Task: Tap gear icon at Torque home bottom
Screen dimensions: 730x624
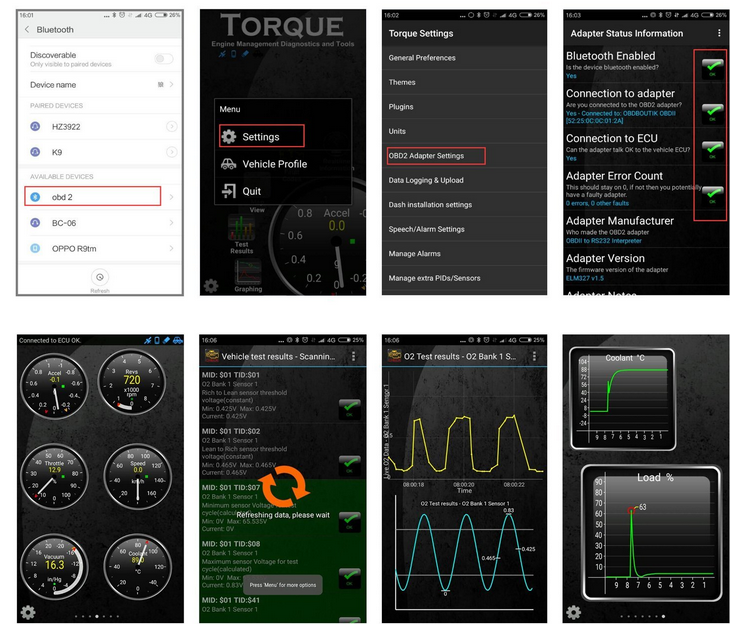Action: click(x=211, y=285)
